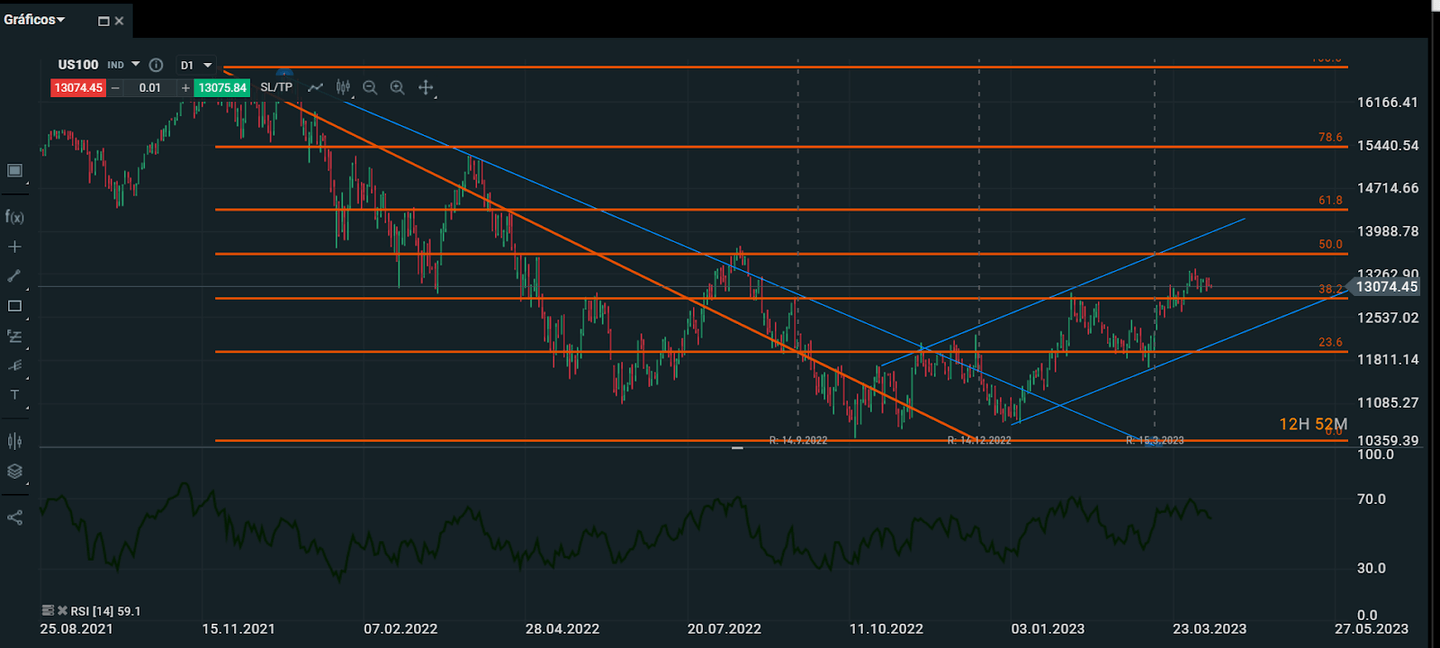Screen dimensions: 1440x648
Task: Zoom in the chart with magnifier plus
Action: point(397,88)
